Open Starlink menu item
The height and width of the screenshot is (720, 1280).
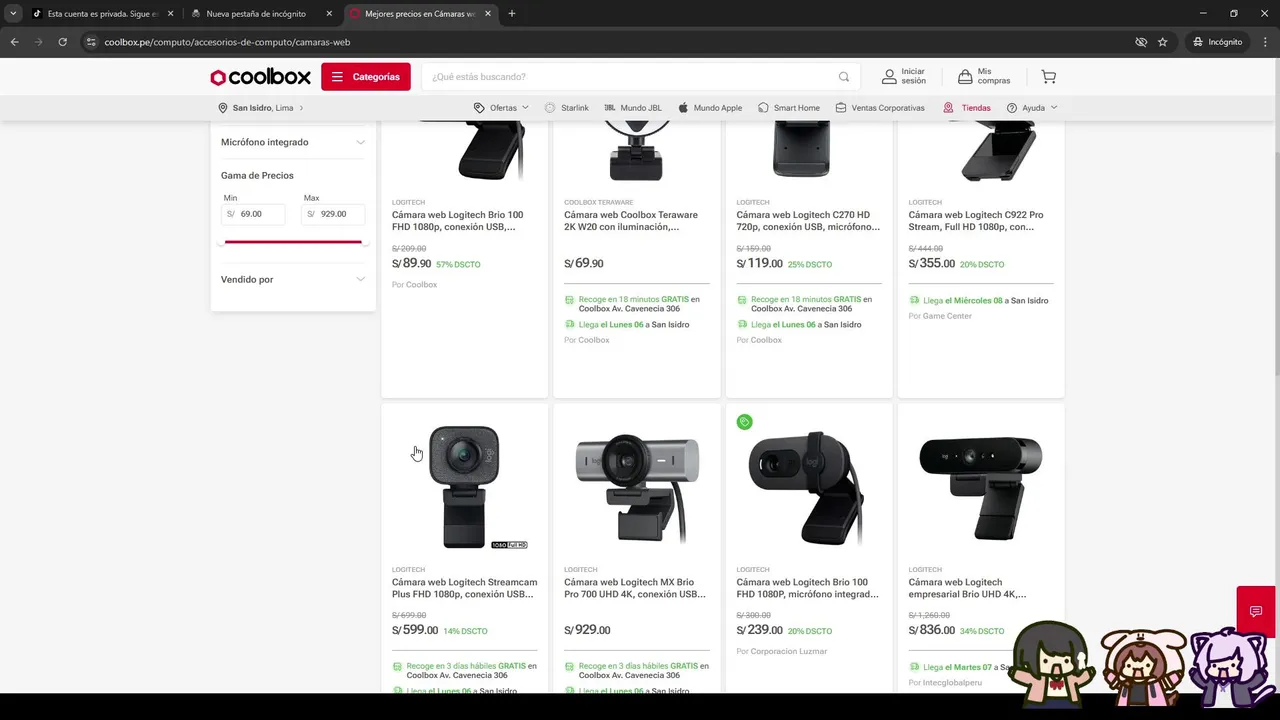[567, 108]
